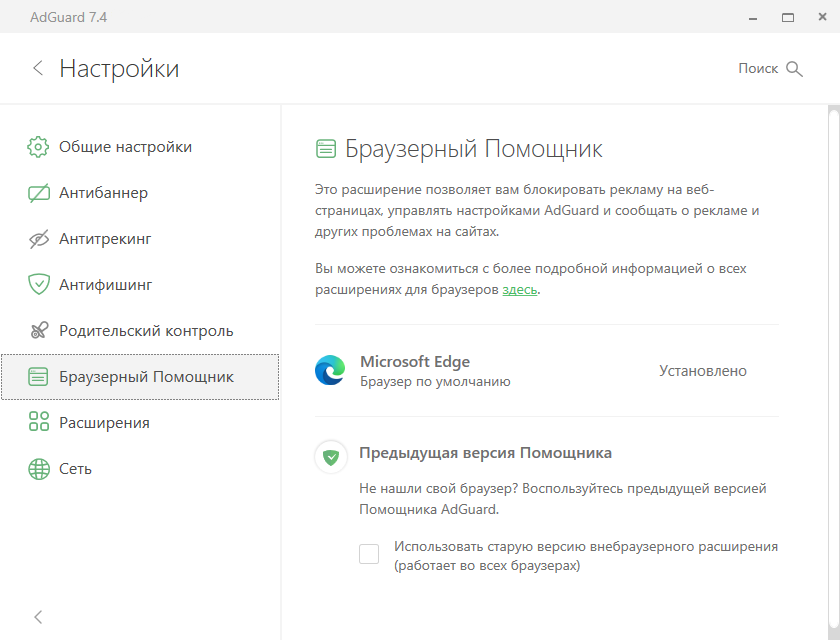This screenshot has height=640, width=840.
Task: Click the General settings gear icon
Action: (38, 147)
